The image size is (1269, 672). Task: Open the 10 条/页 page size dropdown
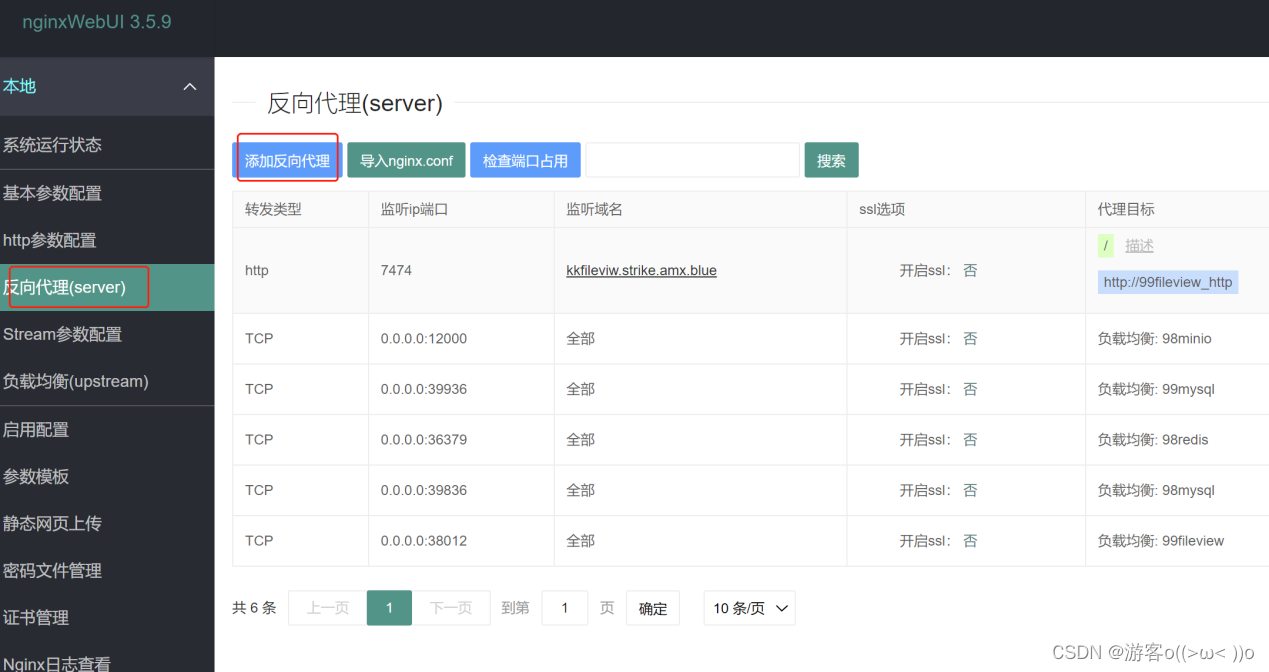[x=749, y=608]
